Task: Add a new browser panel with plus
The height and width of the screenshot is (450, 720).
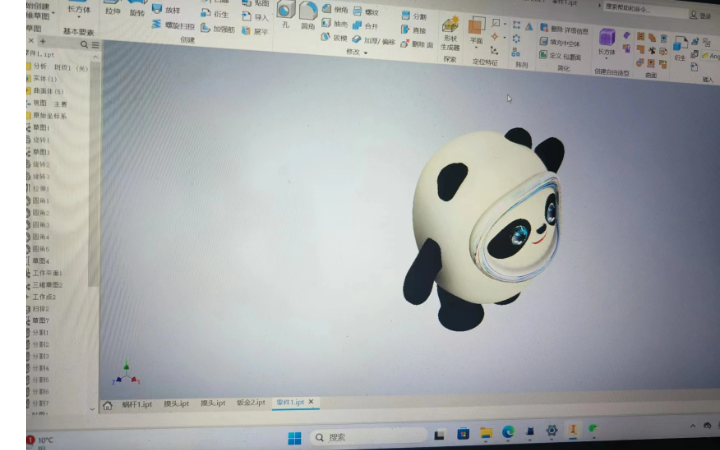Action: pos(43,41)
